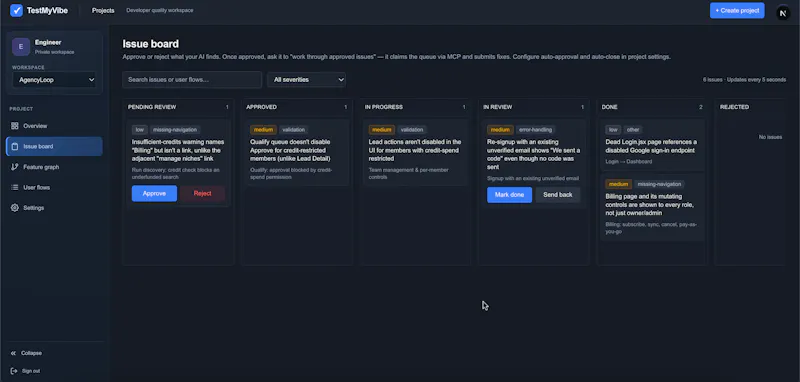Click the low tag on pending review card
Viewport: 800px width, 382px height.
(x=139, y=130)
